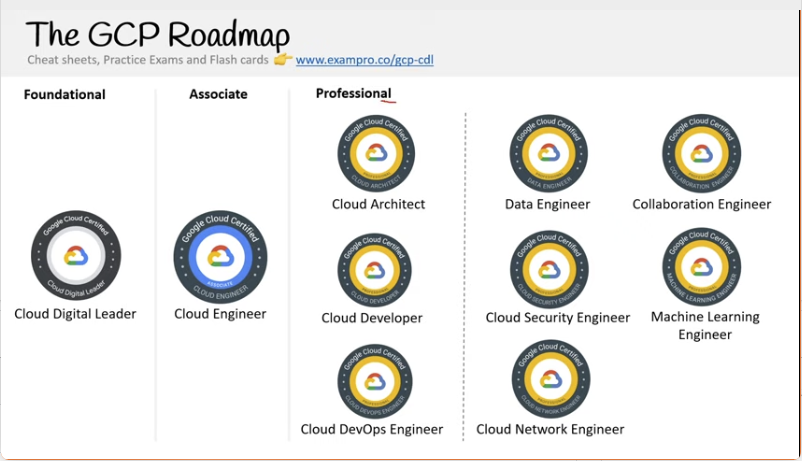Click the Cloud Digital Leader badge
This screenshot has height=461, width=802.
(x=76, y=257)
